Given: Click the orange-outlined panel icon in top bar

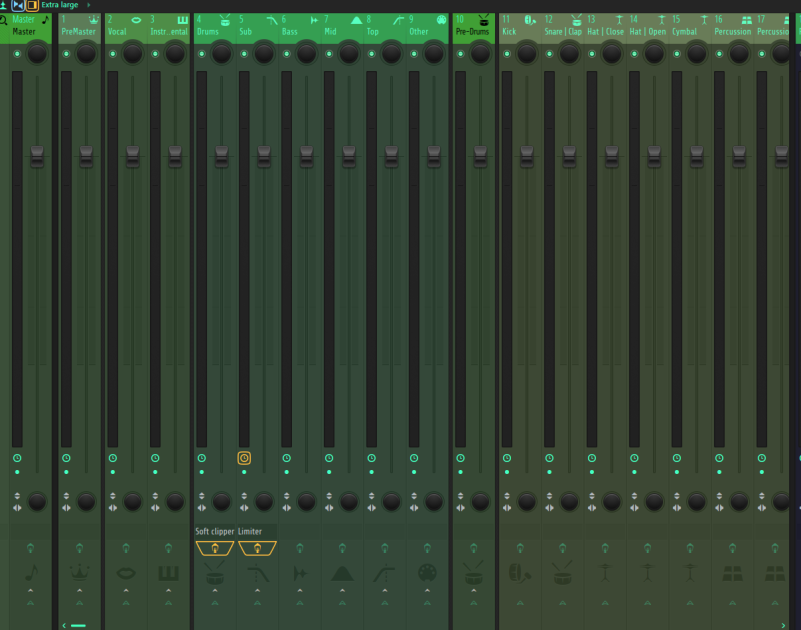Looking at the screenshot, I should coord(32,5).
